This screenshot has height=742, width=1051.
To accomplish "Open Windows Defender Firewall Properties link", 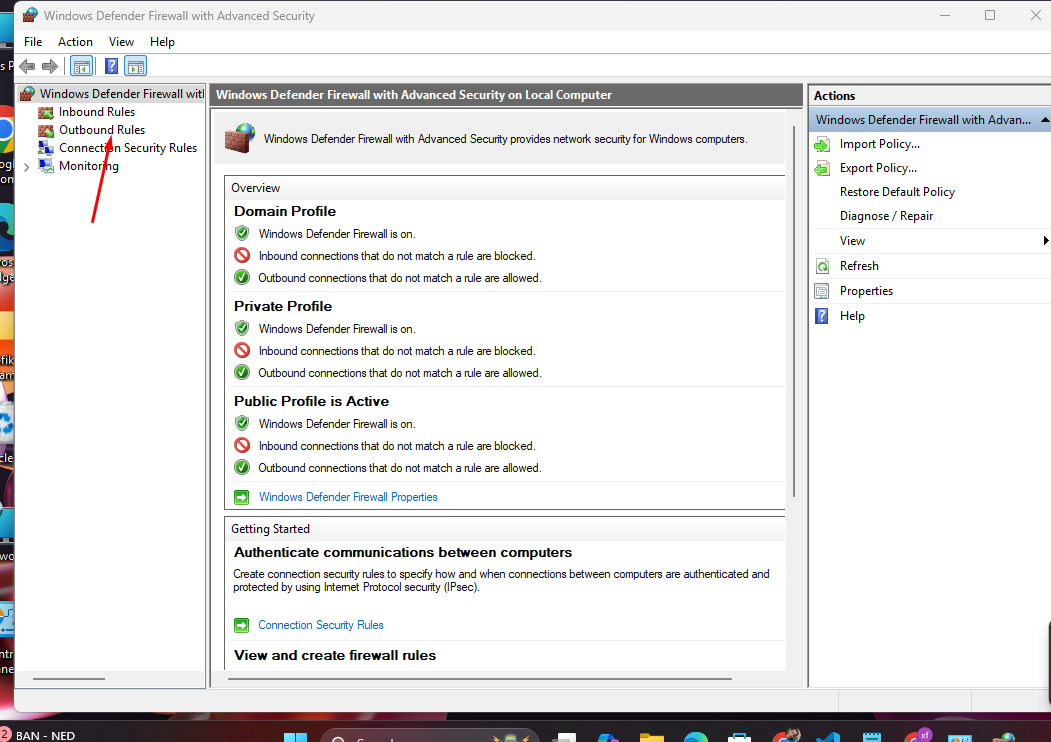I will coord(348,497).
